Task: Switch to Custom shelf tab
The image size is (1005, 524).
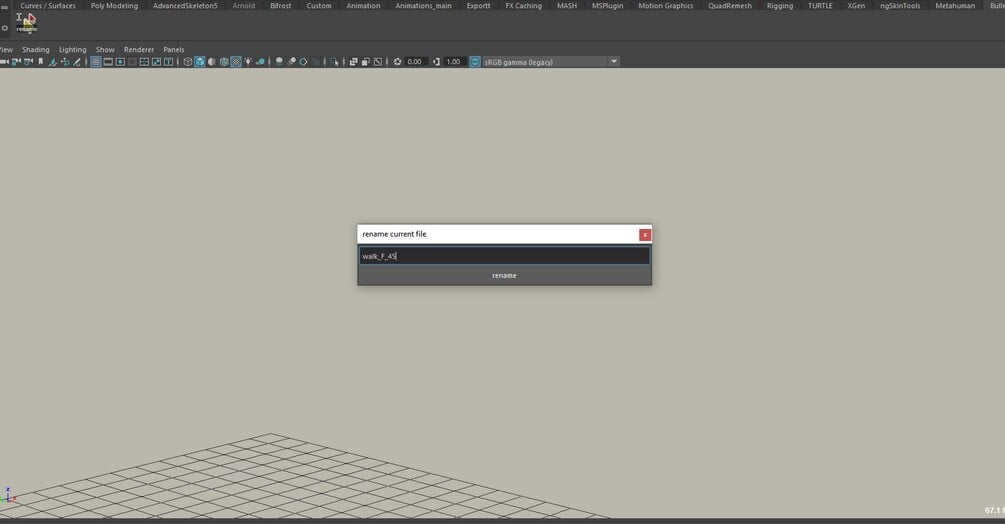Action: pyautogui.click(x=319, y=6)
